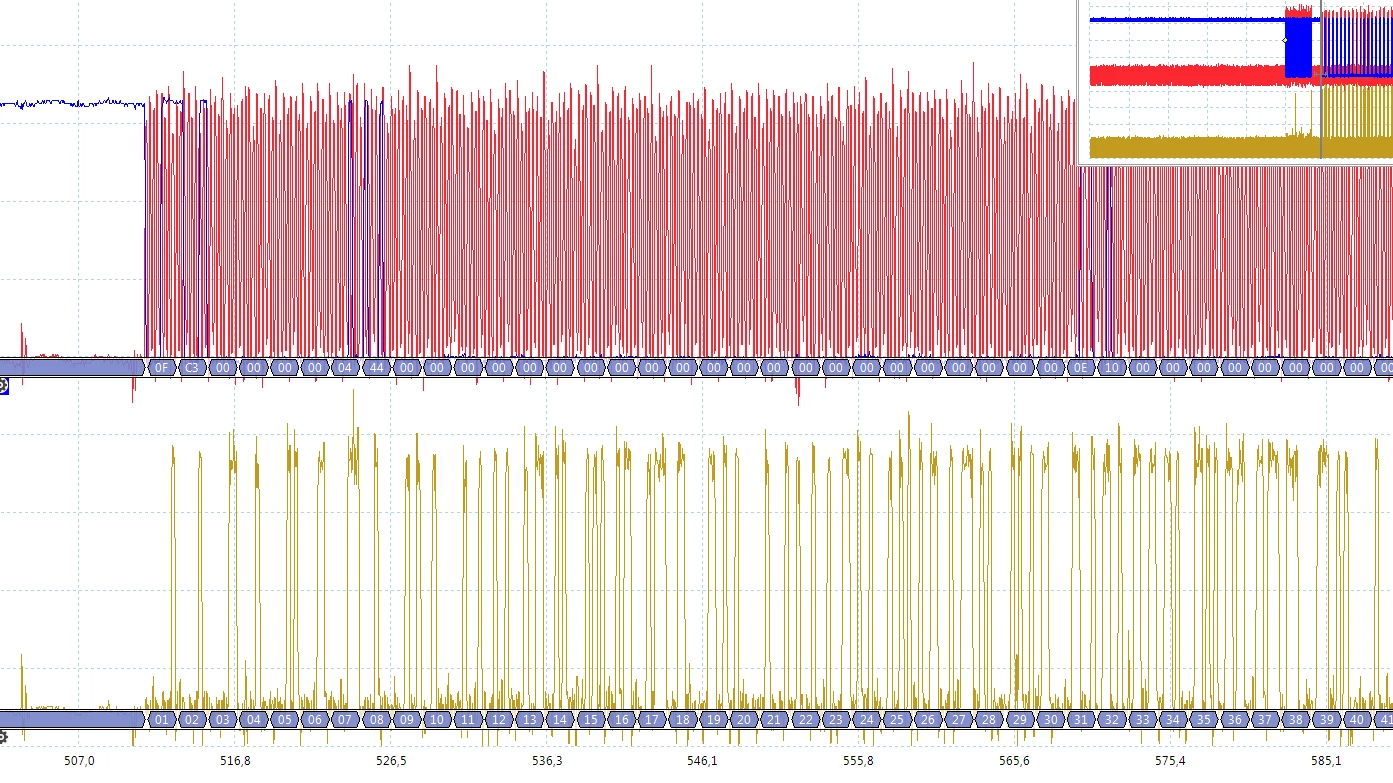Select decoded byte C3 in upper decoder row

(x=192, y=368)
